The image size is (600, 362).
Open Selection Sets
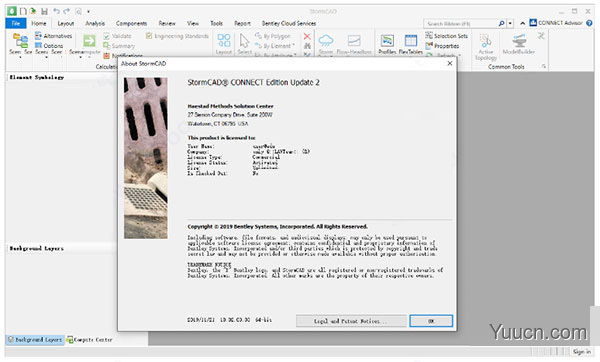tap(447, 36)
